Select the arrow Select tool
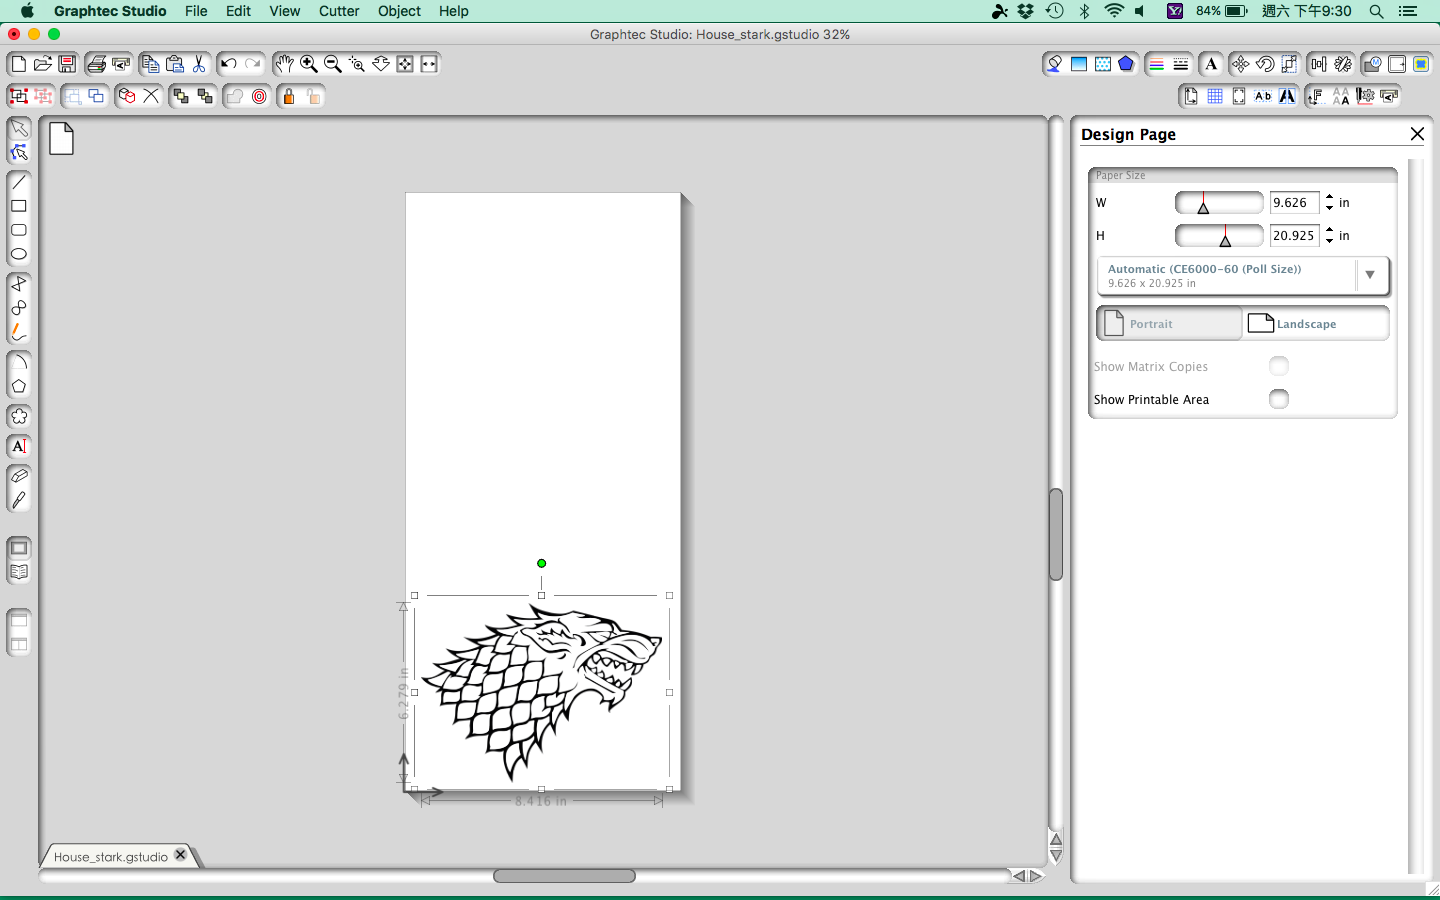Screen dimensions: 1440x900 pos(19,129)
